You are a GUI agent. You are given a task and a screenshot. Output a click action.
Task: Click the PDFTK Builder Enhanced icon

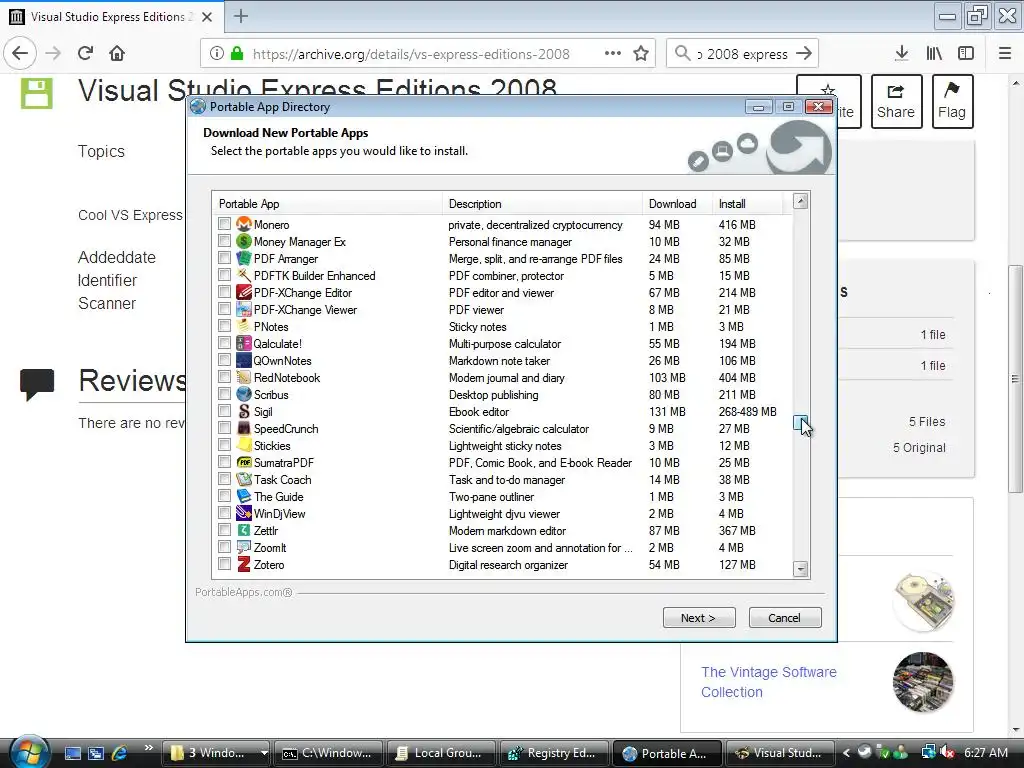point(244,276)
